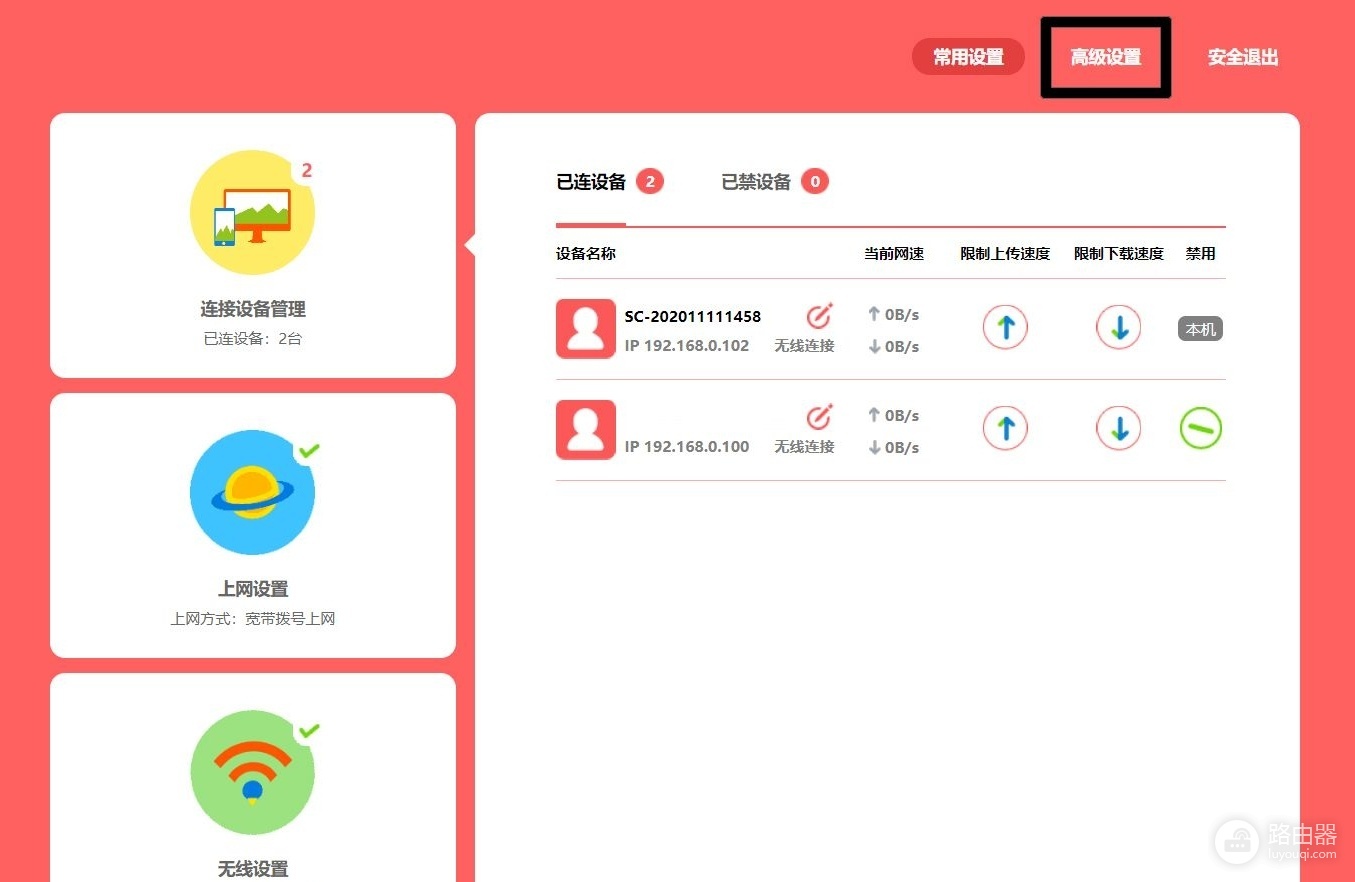This screenshot has height=882, width=1355.
Task: Open the connected devices management icon
Action: [252, 212]
